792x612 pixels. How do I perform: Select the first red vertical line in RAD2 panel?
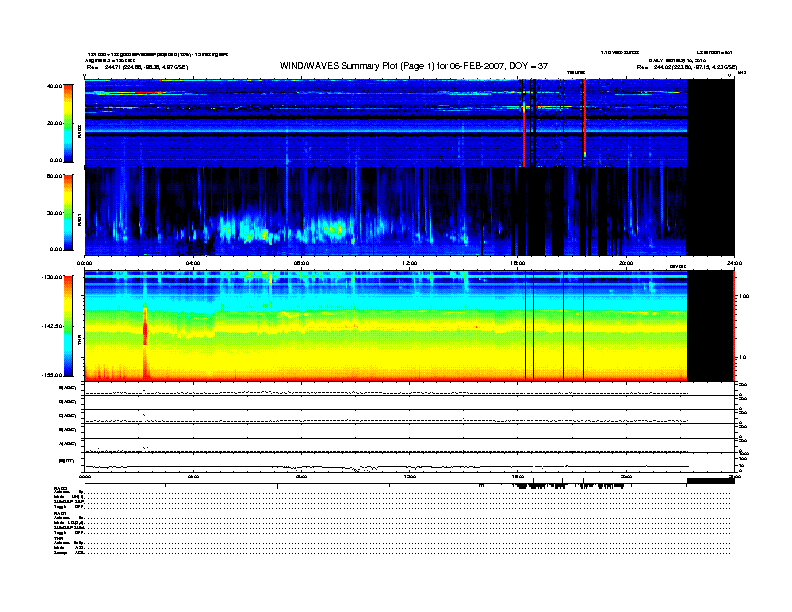point(523,125)
